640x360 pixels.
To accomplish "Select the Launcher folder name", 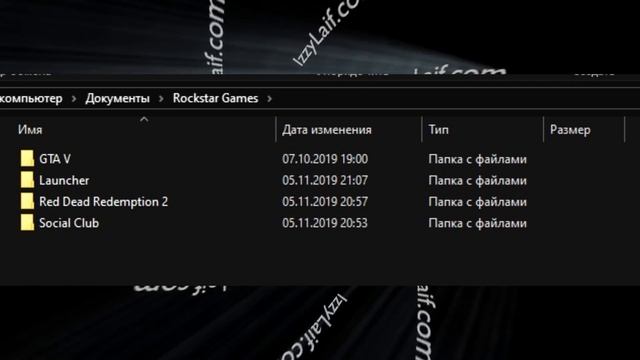I will click(x=64, y=180).
